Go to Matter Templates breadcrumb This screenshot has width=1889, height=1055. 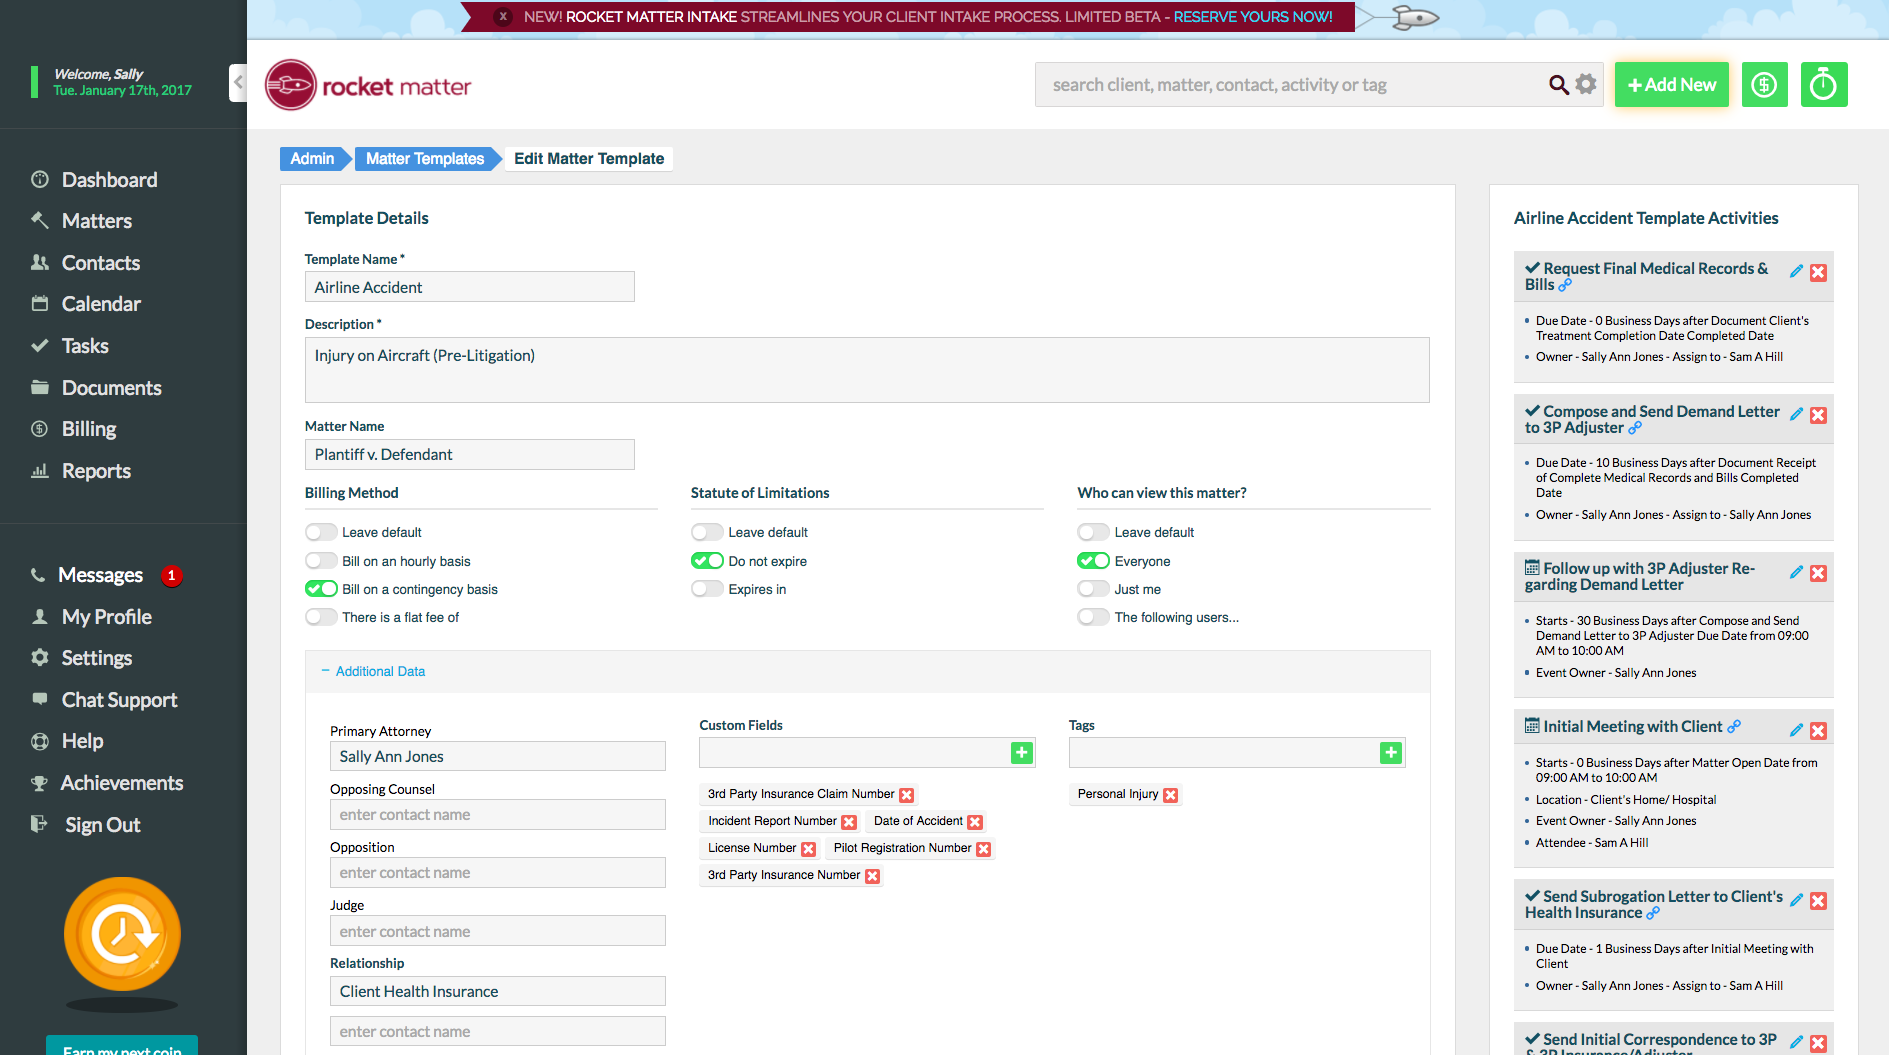coord(425,159)
